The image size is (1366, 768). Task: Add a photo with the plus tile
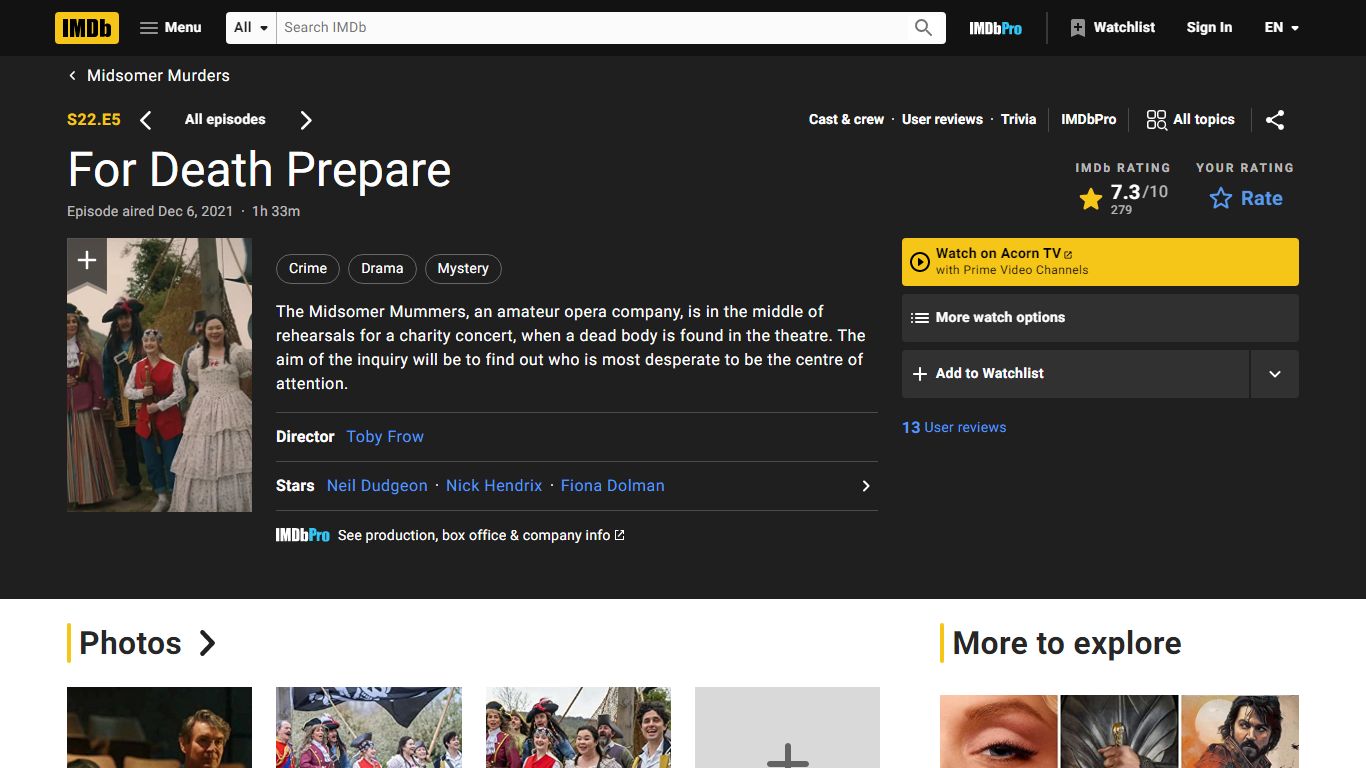pyautogui.click(x=788, y=728)
